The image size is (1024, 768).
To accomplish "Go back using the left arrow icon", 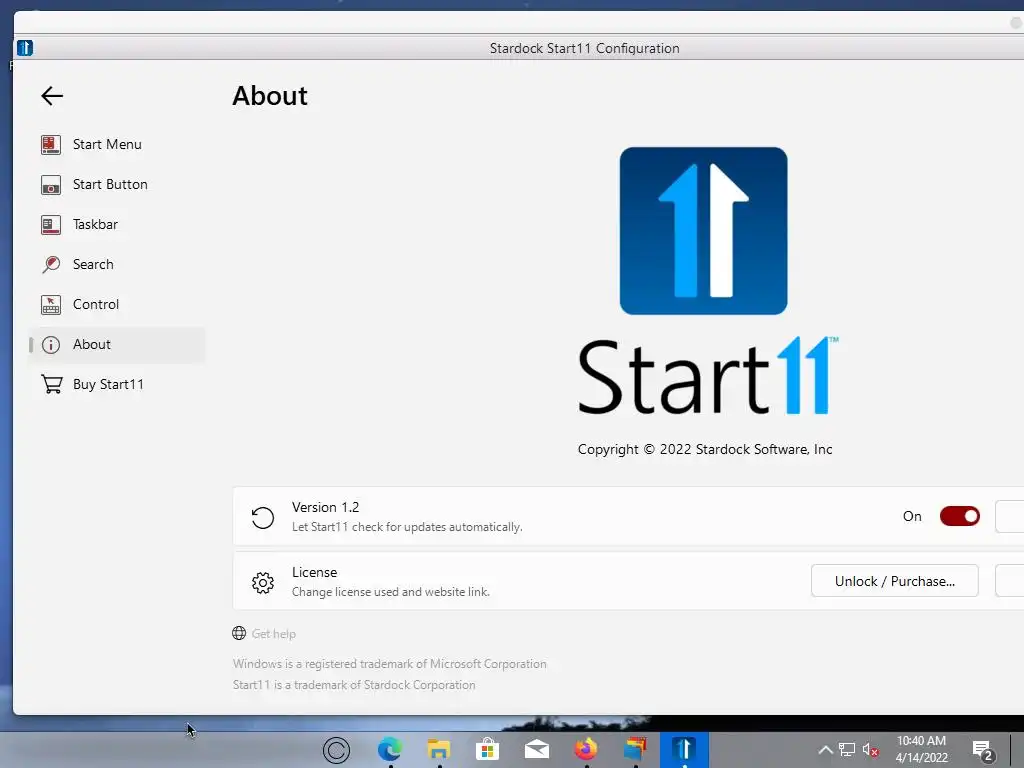I will point(52,96).
